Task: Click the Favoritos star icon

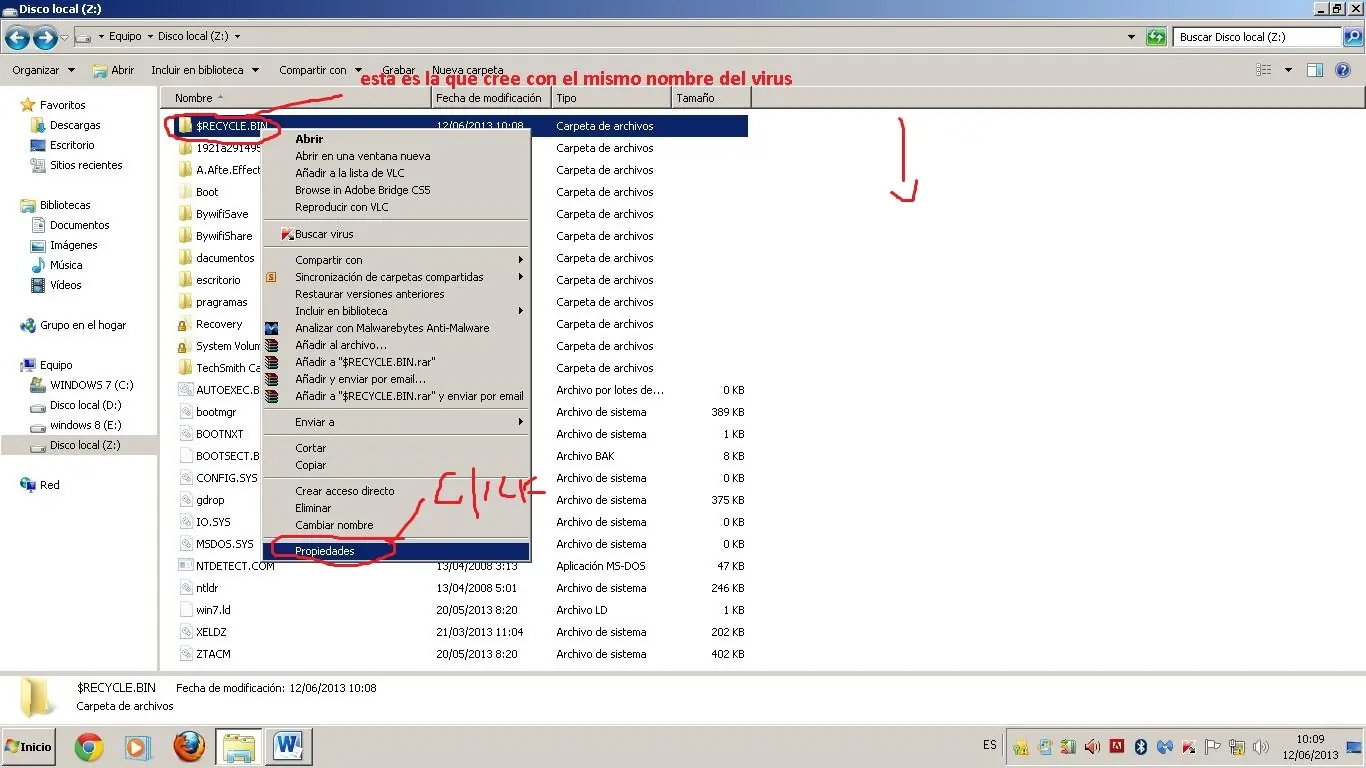Action: tap(28, 105)
